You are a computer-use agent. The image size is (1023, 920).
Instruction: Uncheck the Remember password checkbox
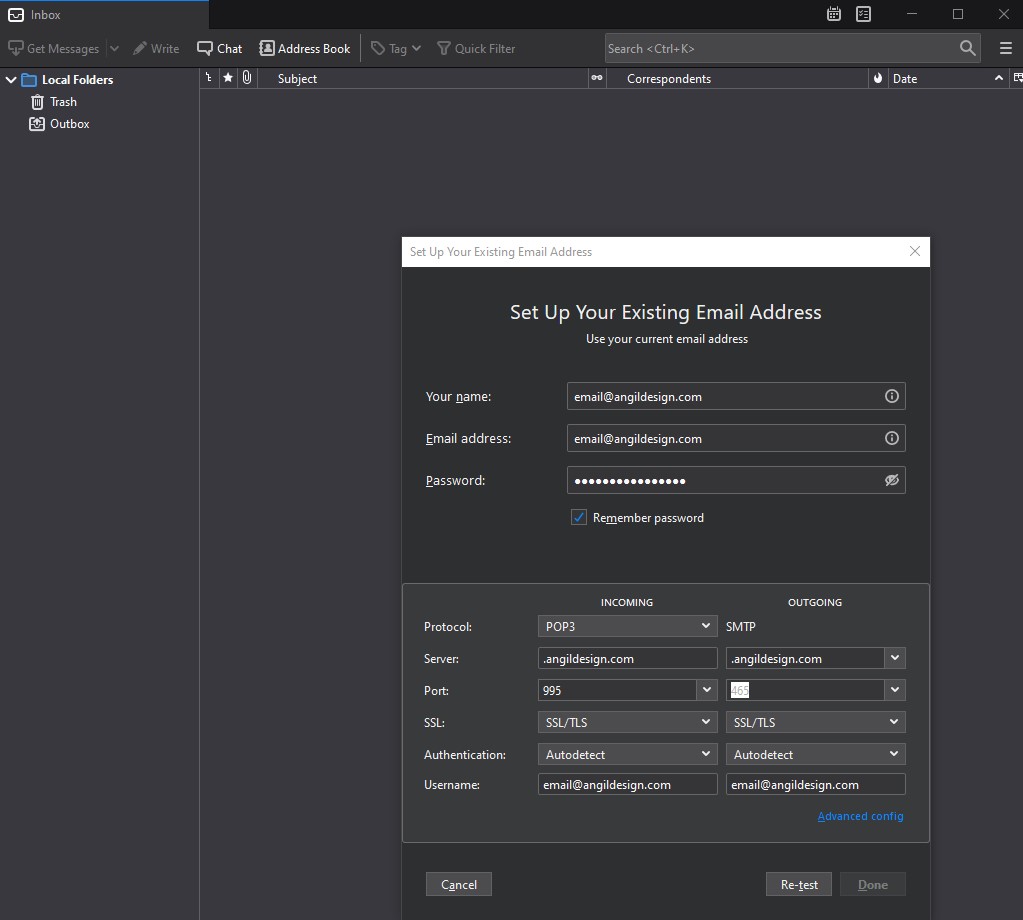click(579, 517)
